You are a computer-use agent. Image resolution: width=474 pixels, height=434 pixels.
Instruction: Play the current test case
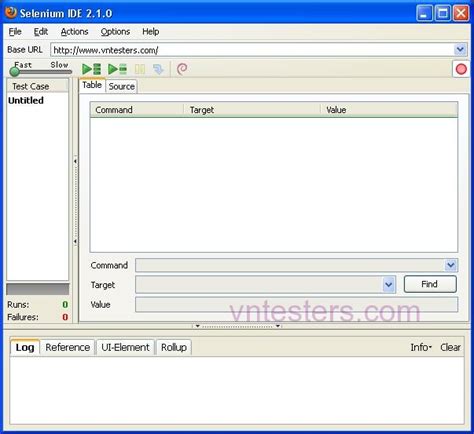coord(117,69)
